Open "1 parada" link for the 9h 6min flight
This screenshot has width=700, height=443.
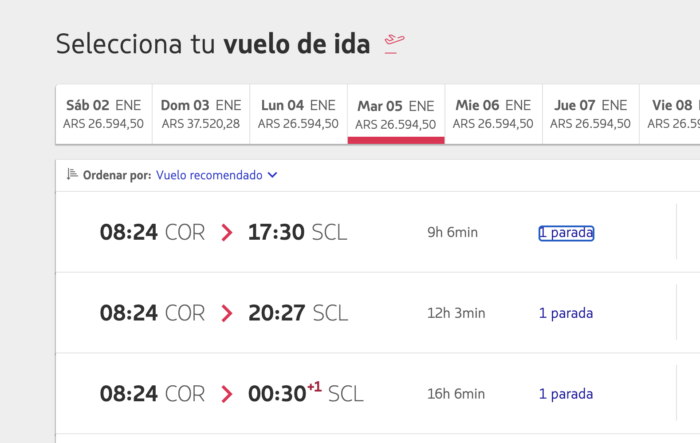click(x=566, y=233)
